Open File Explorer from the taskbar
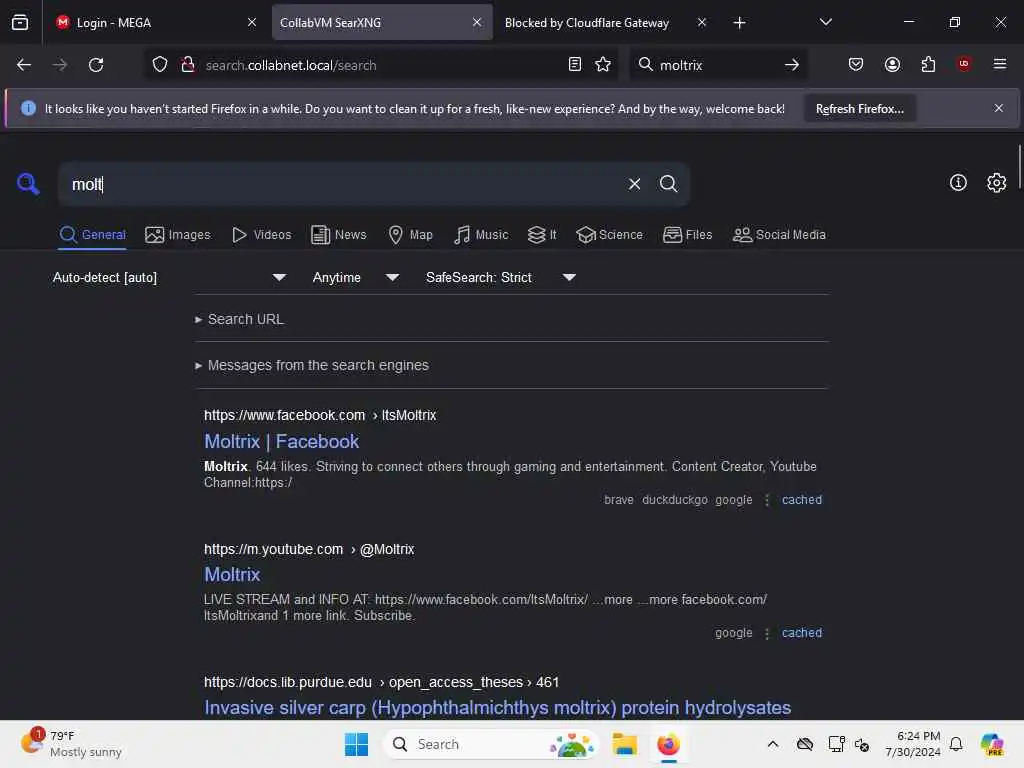Image resolution: width=1024 pixels, height=768 pixels. pyautogui.click(x=624, y=744)
